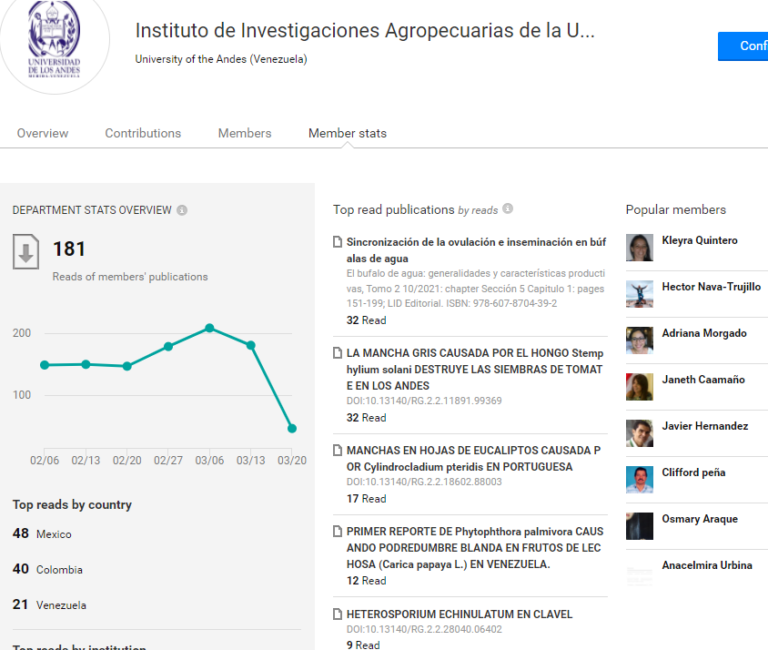Viewport: 768px width, 650px height.
Task: Click the reads download icon beside 181
Action: click(x=25, y=251)
